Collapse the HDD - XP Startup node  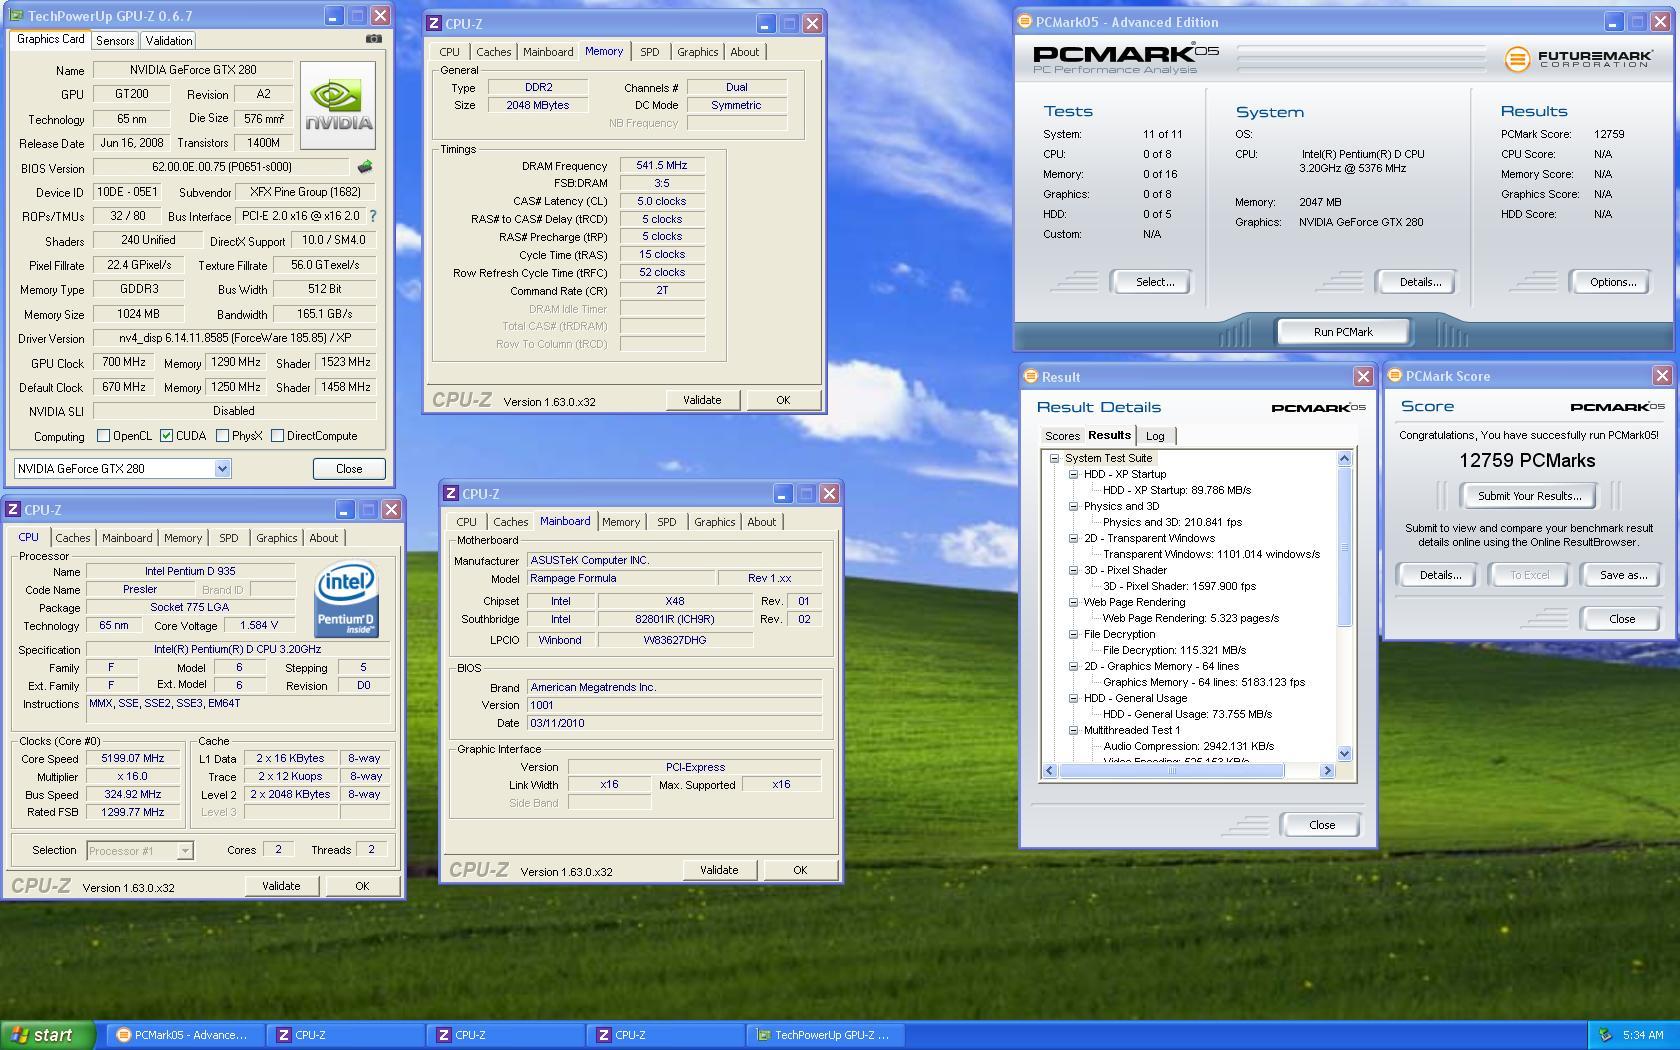tap(1073, 474)
